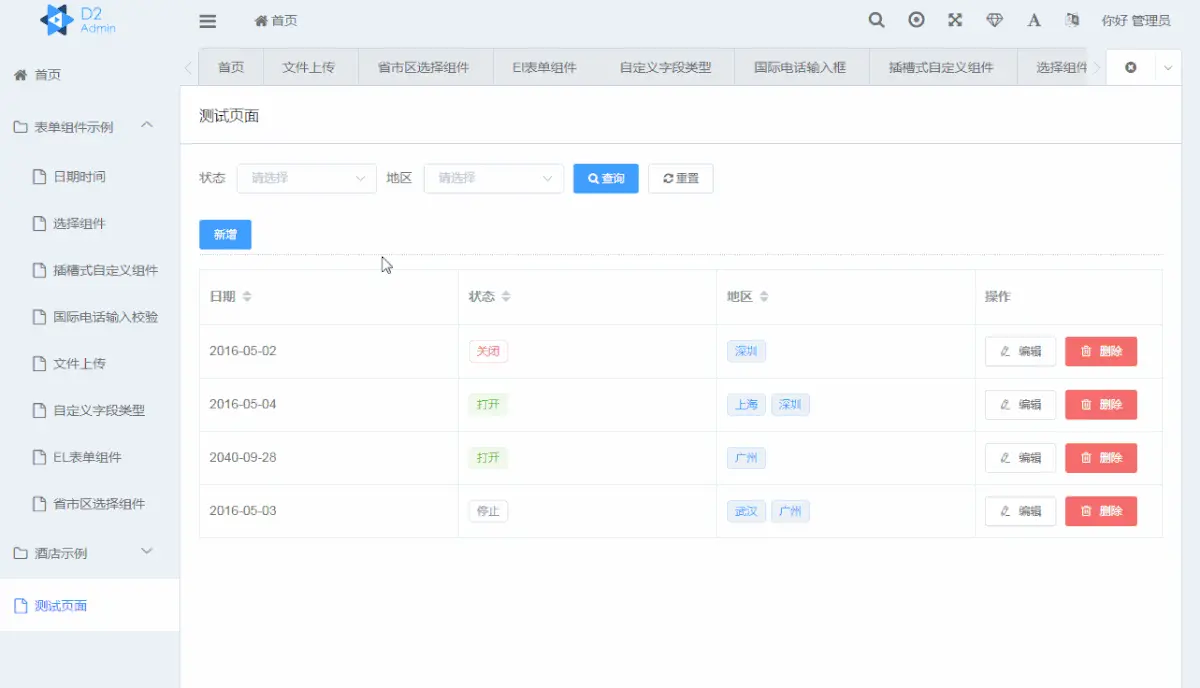Viewport: 1200px width, 688px height.
Task: Click the D2 Admin logo
Action: [79, 20]
